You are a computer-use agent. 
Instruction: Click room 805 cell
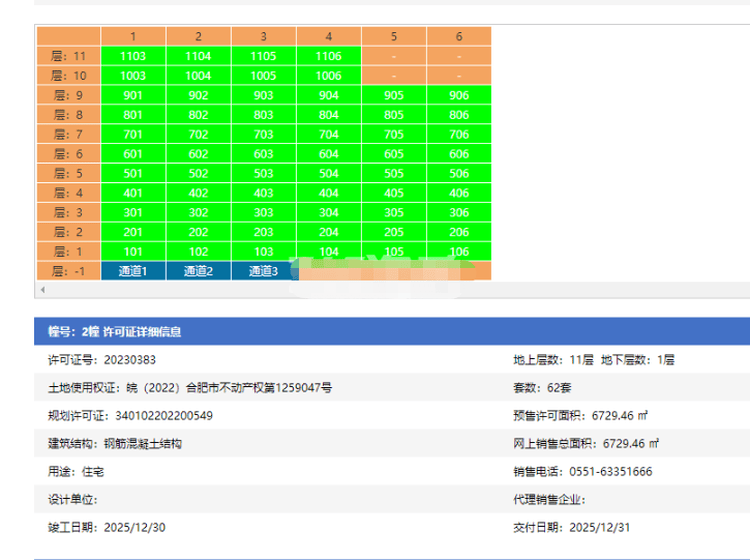pos(394,115)
